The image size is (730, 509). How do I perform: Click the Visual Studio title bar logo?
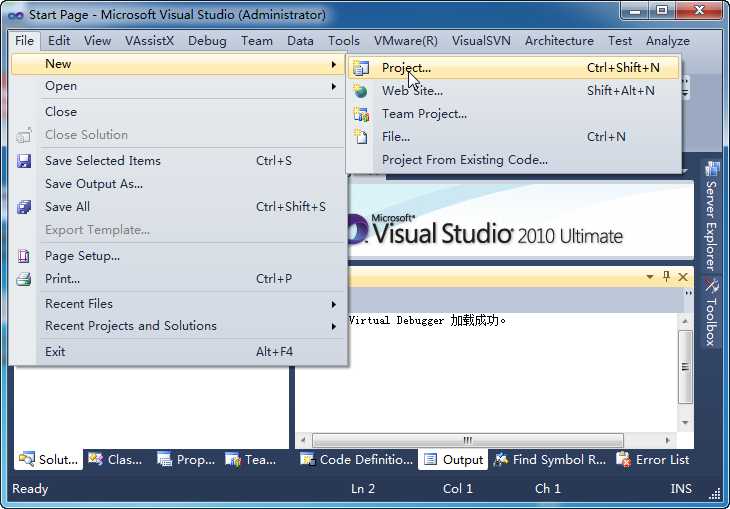16,15
